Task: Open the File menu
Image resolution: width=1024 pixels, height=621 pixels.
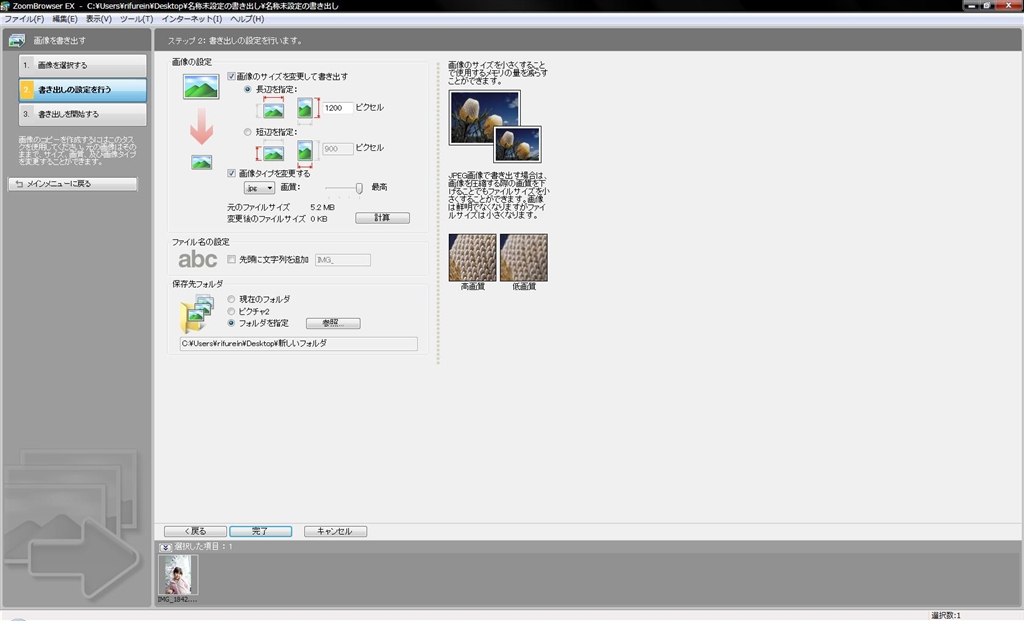Action: 24,19
